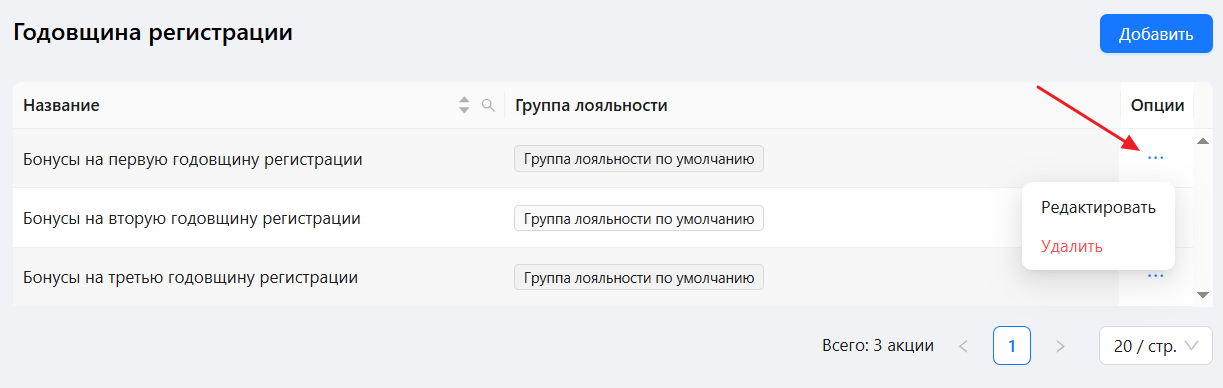Select row Бонусы на вторую годовщину регистрации
The image size is (1223, 388).
pyautogui.click(x=566, y=218)
